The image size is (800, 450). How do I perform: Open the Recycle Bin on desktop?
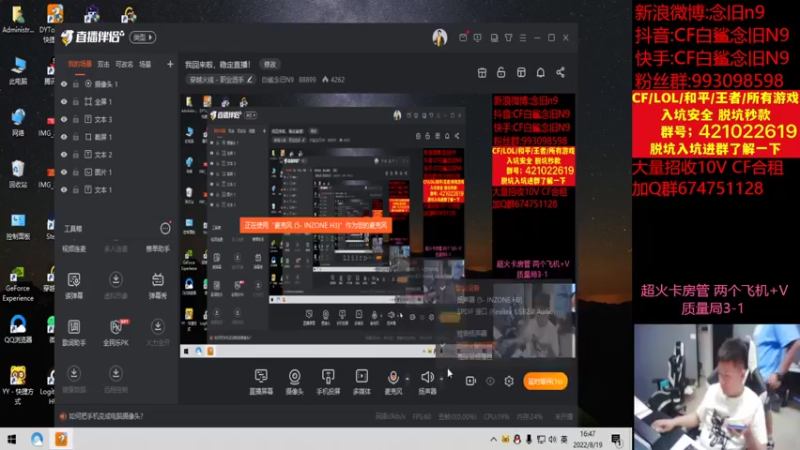18,174
